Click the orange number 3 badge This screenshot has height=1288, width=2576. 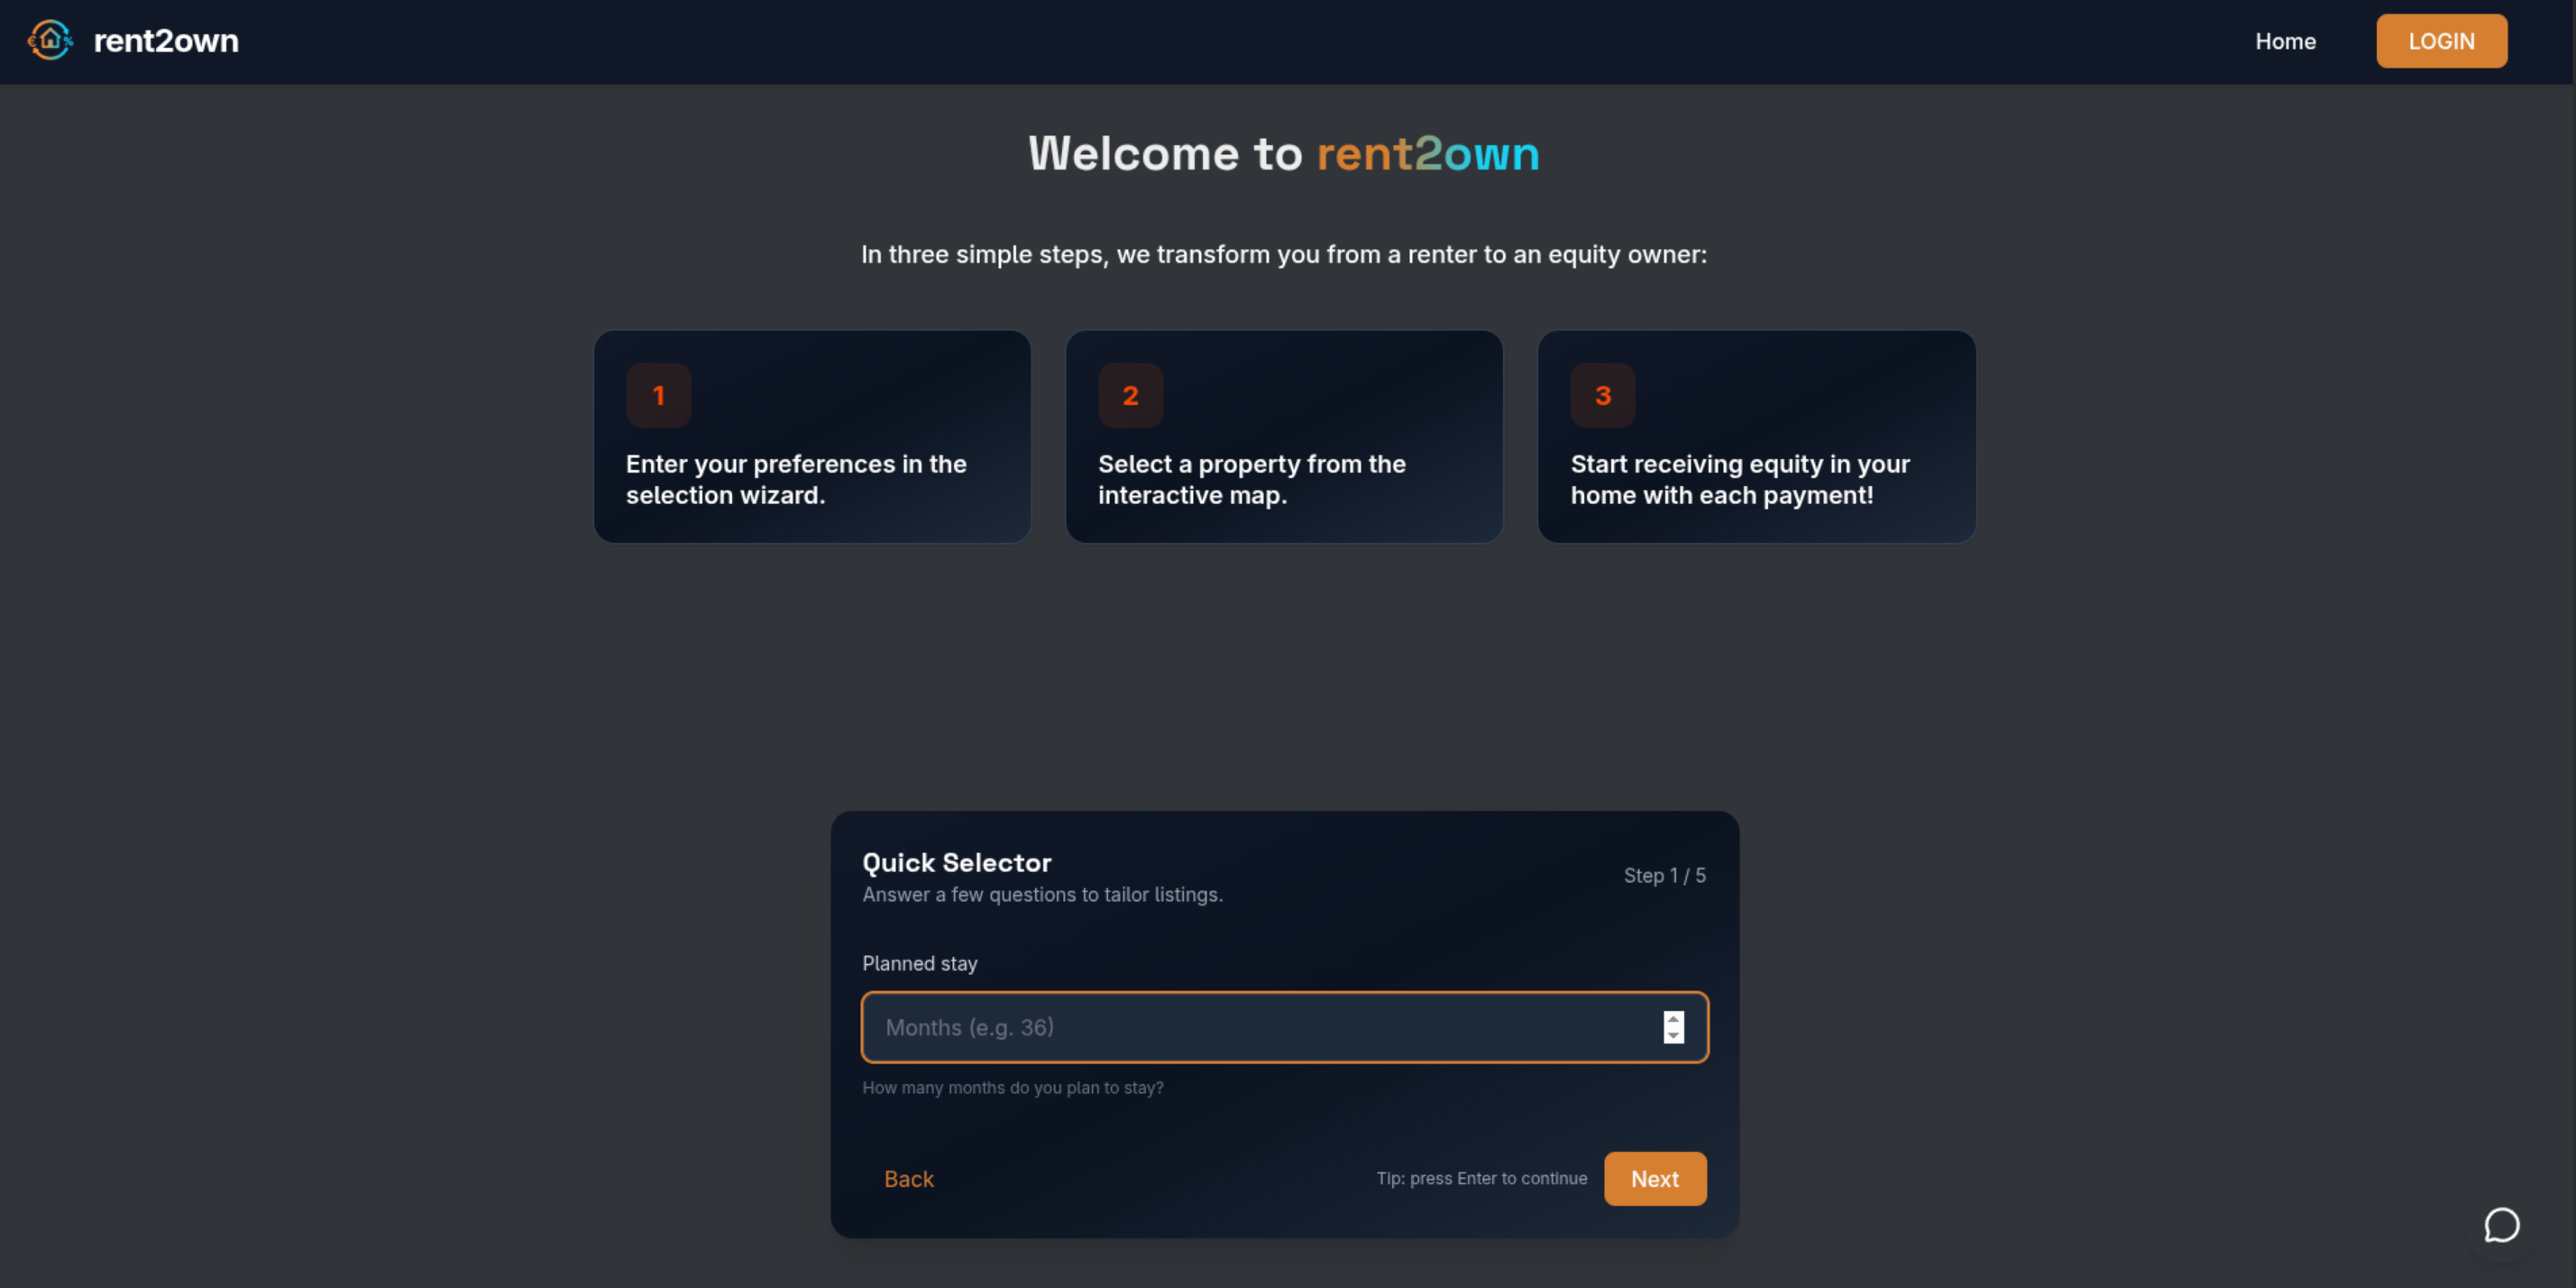tap(1602, 395)
